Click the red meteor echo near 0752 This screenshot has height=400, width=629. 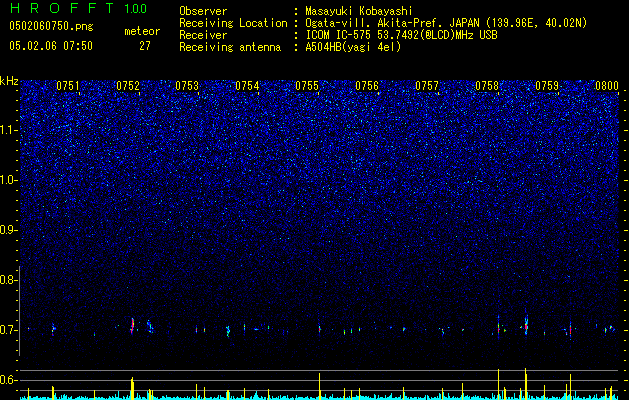132,325
